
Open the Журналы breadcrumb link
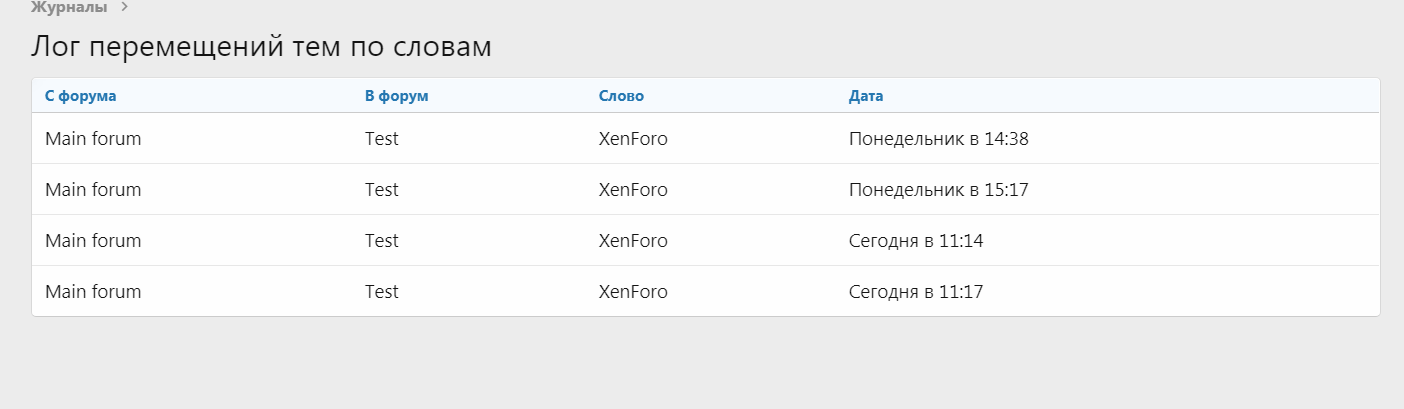click(69, 7)
